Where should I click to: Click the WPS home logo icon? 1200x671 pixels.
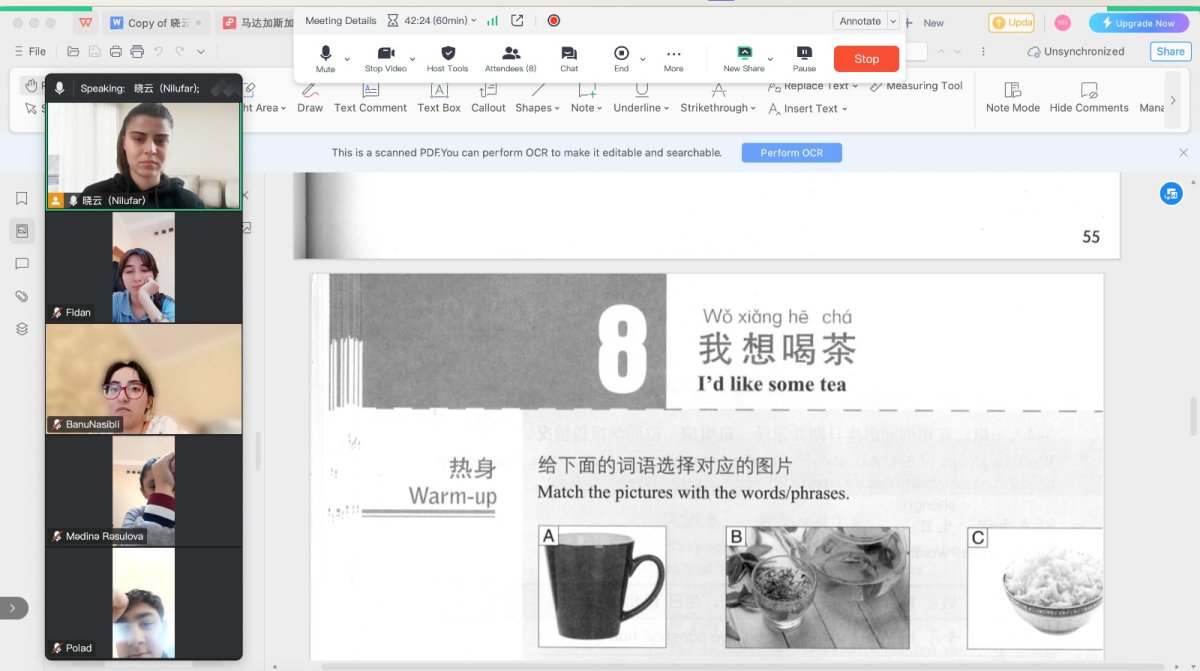pyautogui.click(x=86, y=22)
